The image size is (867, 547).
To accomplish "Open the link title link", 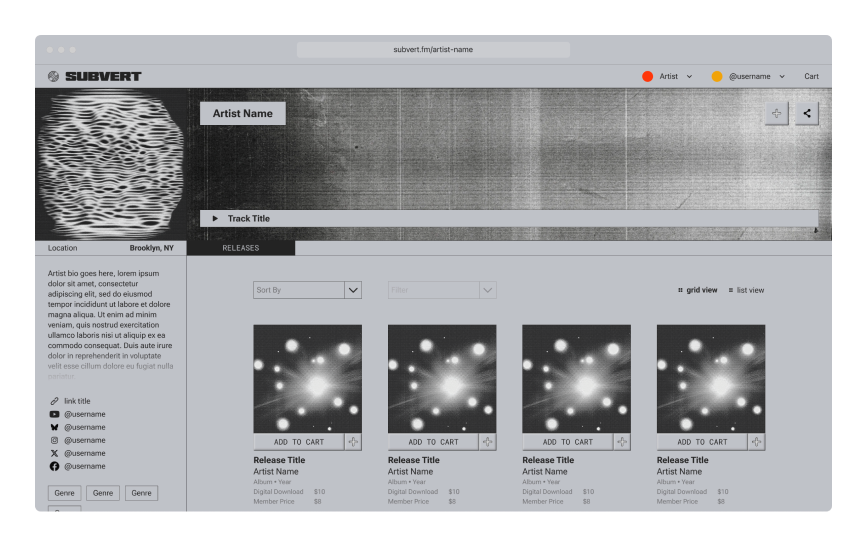I will [77, 401].
